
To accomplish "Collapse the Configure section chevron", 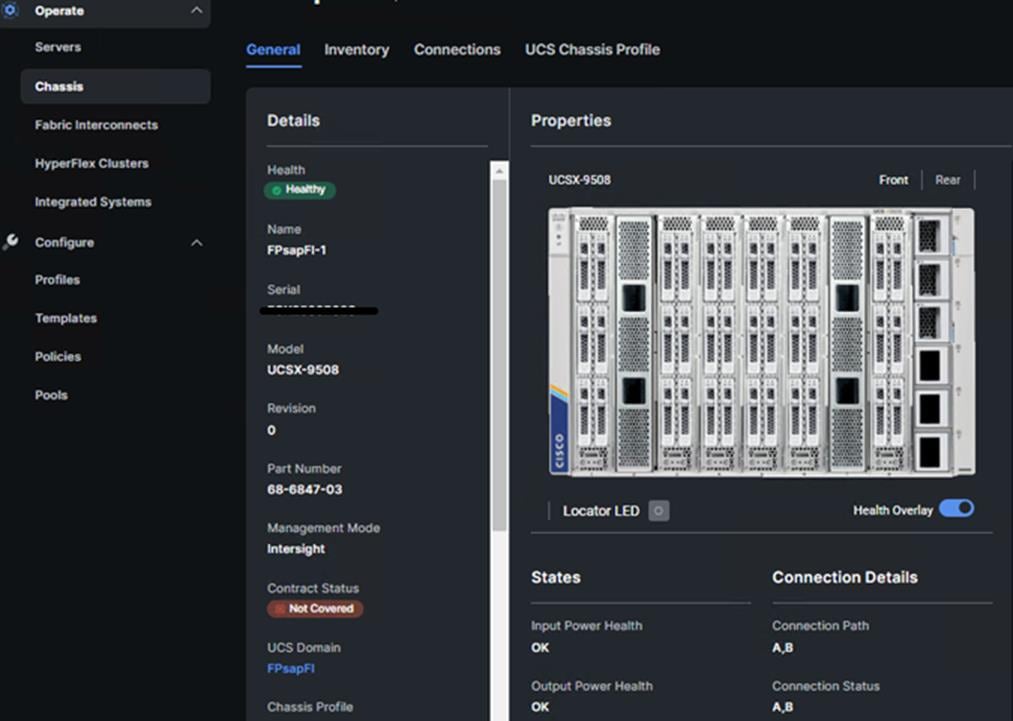I will click(196, 243).
